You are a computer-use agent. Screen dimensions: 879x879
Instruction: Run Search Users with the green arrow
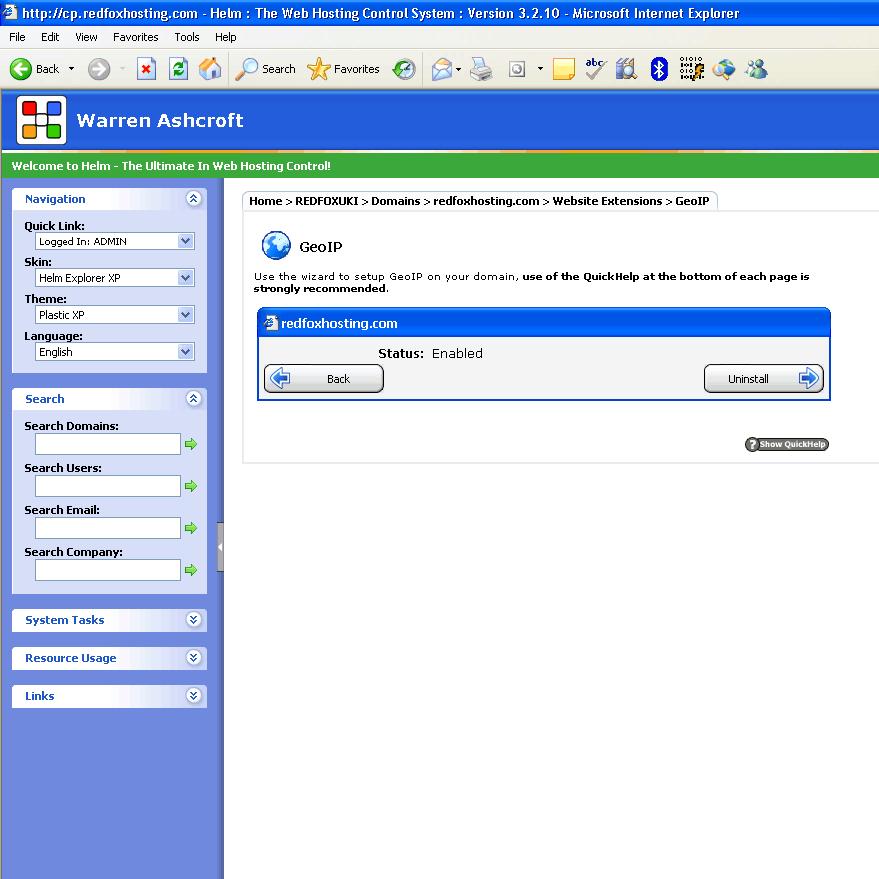[x=191, y=486]
